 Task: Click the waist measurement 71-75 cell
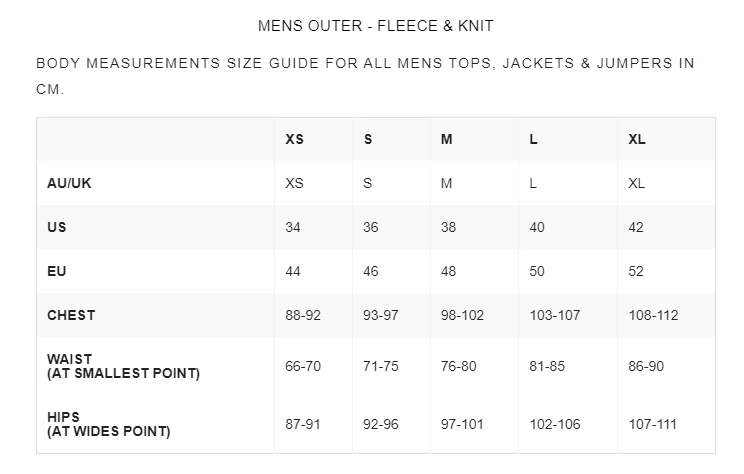381,366
